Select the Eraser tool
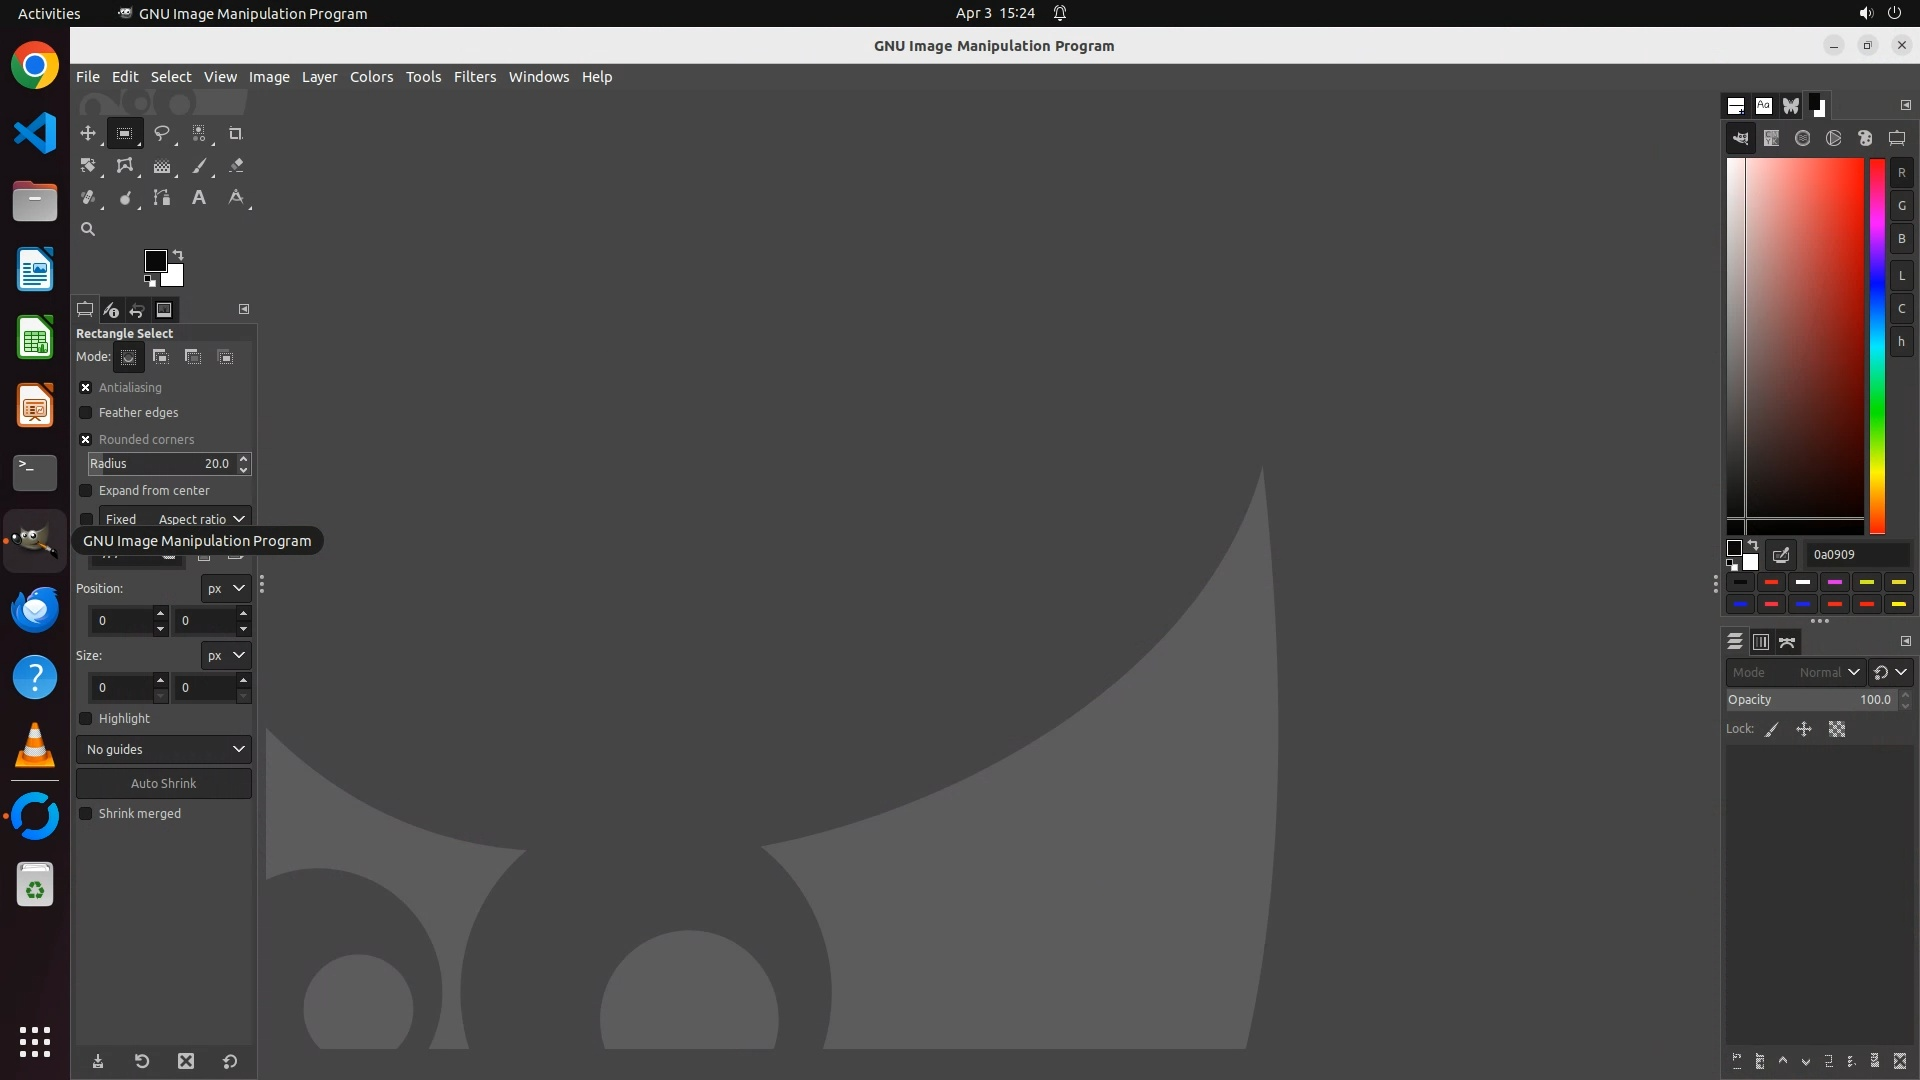This screenshot has width=1920, height=1080. (236, 166)
